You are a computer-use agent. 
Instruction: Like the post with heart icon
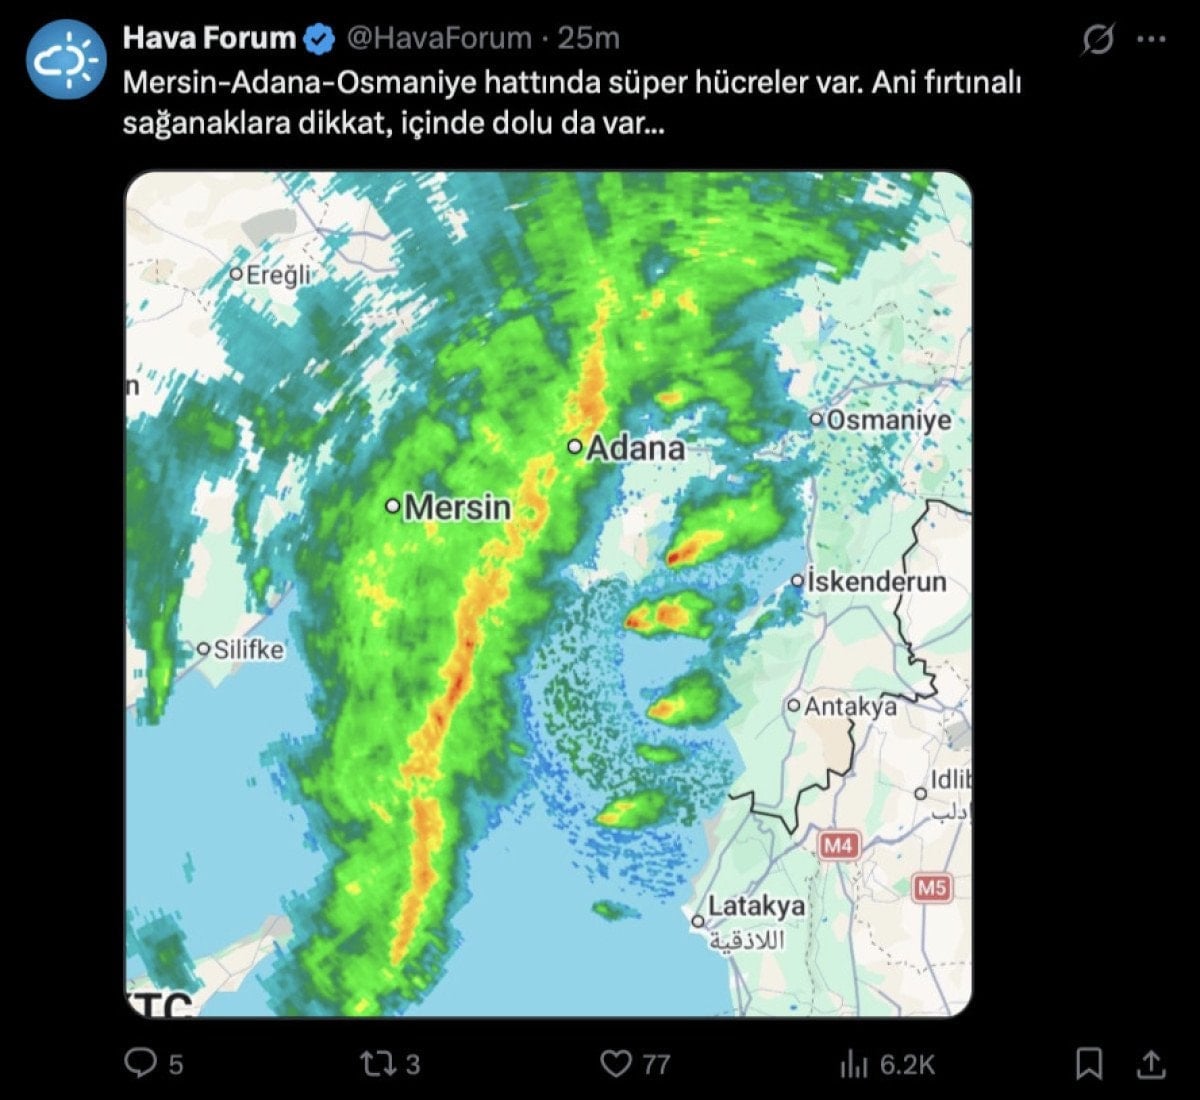click(615, 1063)
